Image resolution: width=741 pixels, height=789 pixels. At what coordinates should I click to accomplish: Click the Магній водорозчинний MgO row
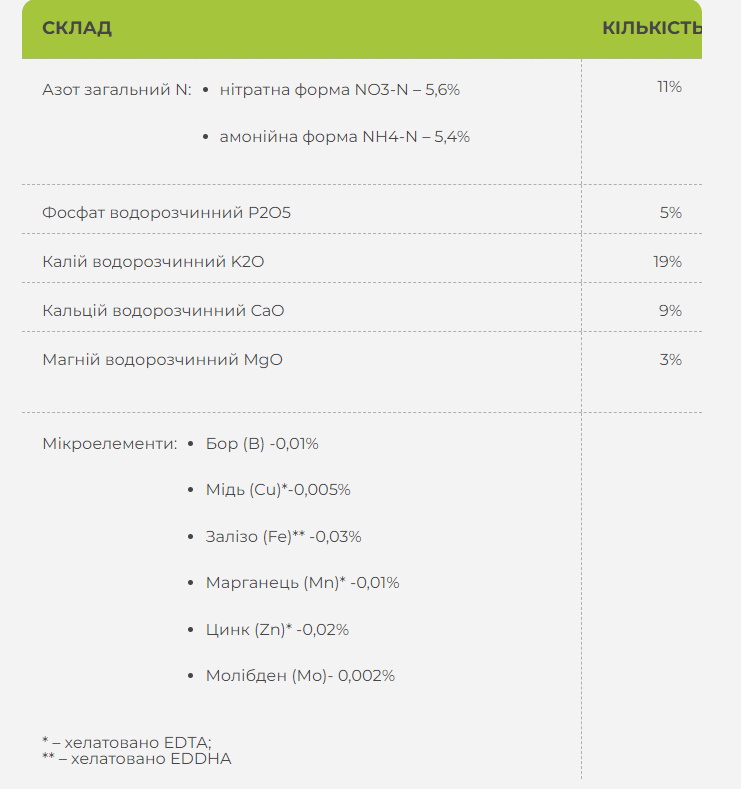(162, 359)
